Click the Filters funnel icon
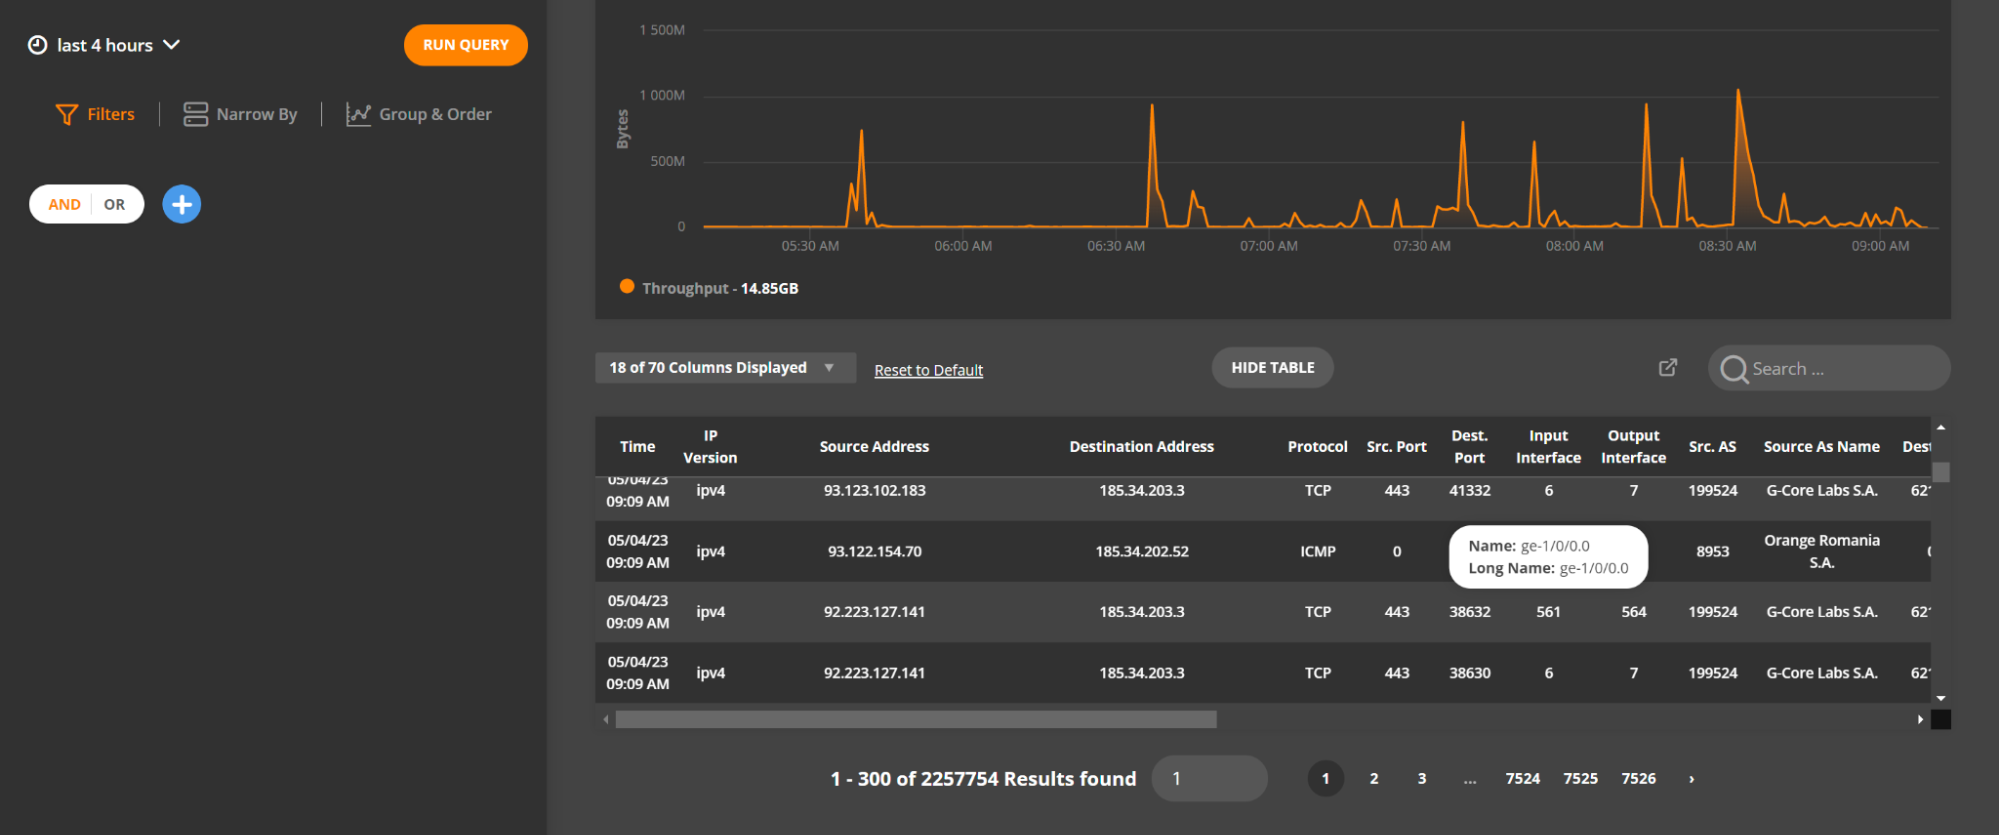Image resolution: width=1999 pixels, height=835 pixels. 66,115
